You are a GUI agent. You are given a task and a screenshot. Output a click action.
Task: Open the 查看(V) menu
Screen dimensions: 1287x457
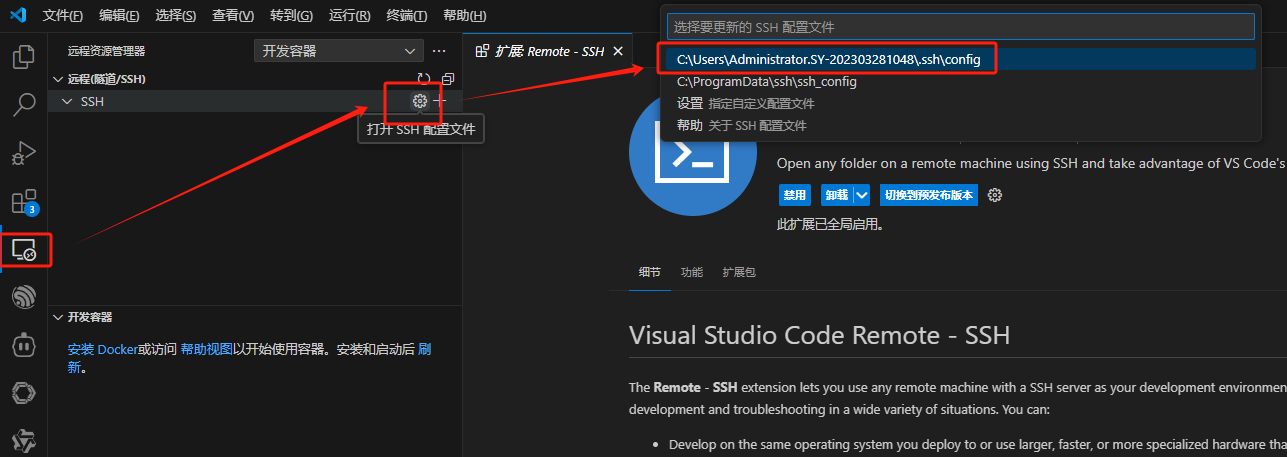tap(234, 16)
